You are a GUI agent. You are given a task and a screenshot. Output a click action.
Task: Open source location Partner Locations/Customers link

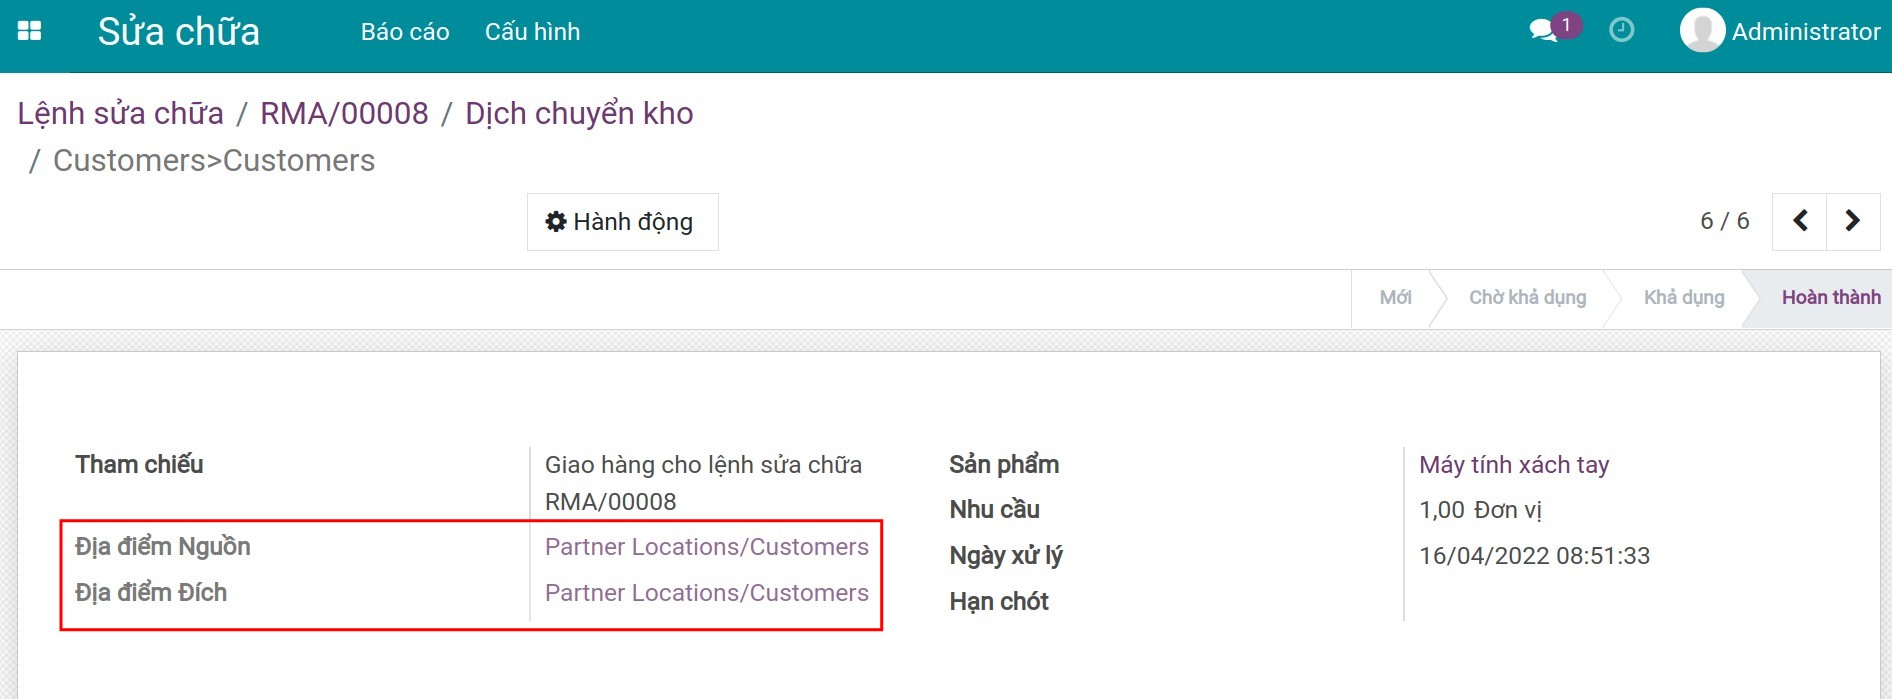(707, 547)
